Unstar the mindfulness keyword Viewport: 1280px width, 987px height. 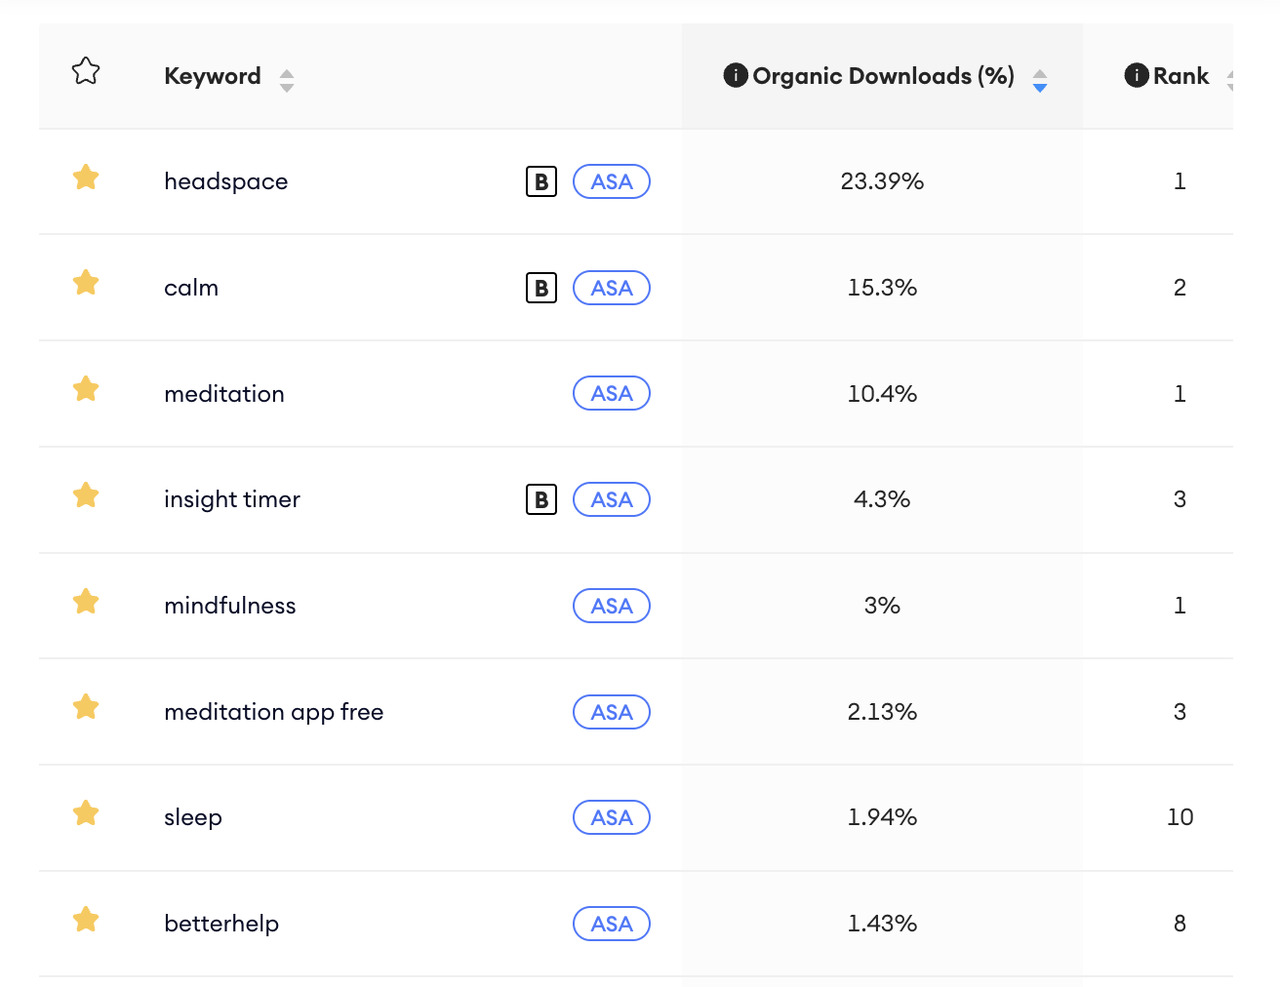point(86,601)
